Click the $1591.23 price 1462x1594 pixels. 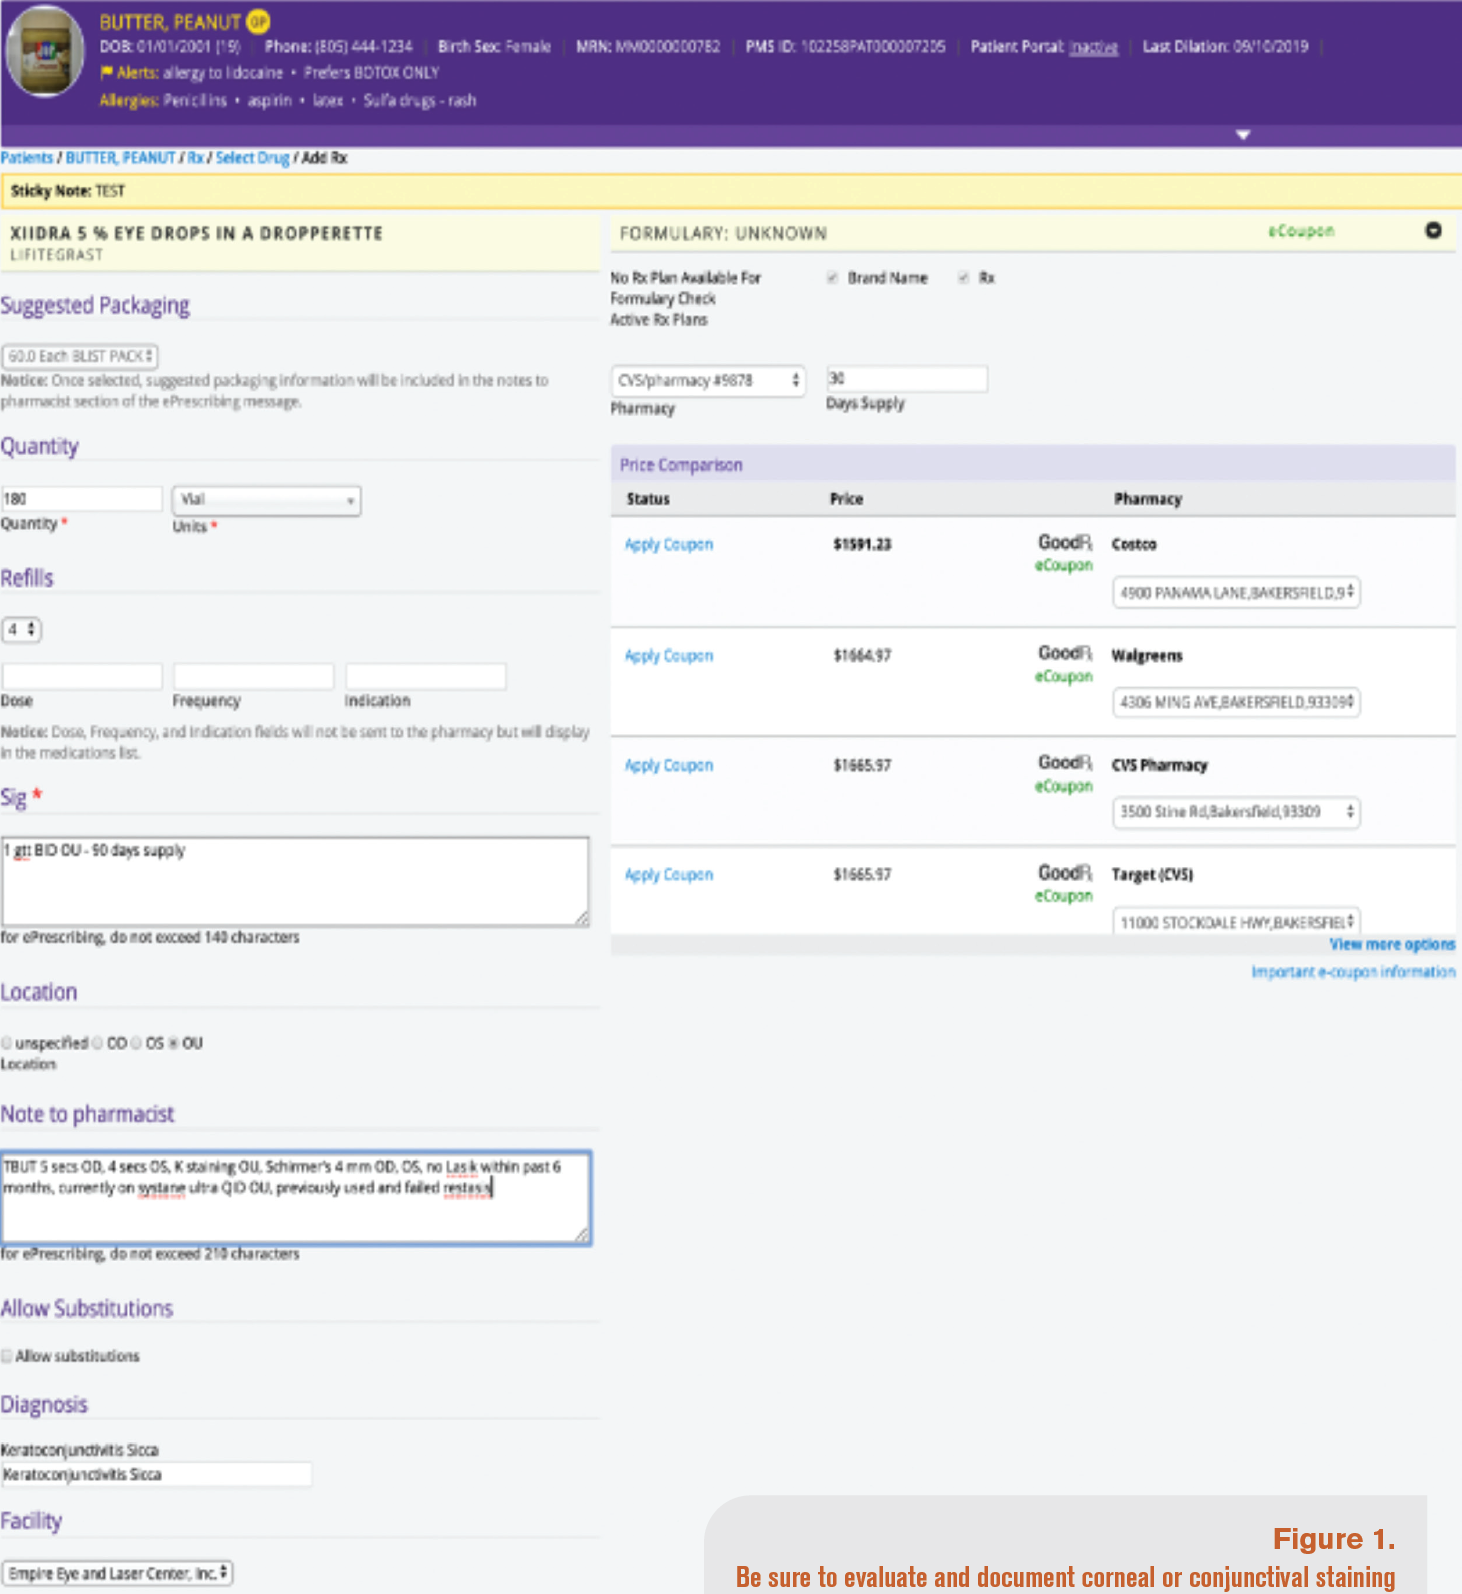862,545
